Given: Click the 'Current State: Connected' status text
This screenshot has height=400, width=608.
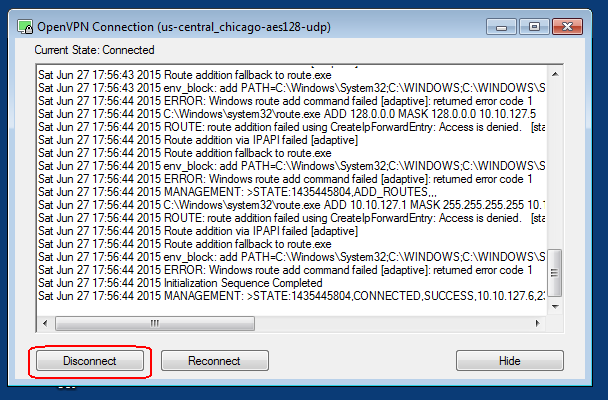Looking at the screenshot, I should click(94, 50).
